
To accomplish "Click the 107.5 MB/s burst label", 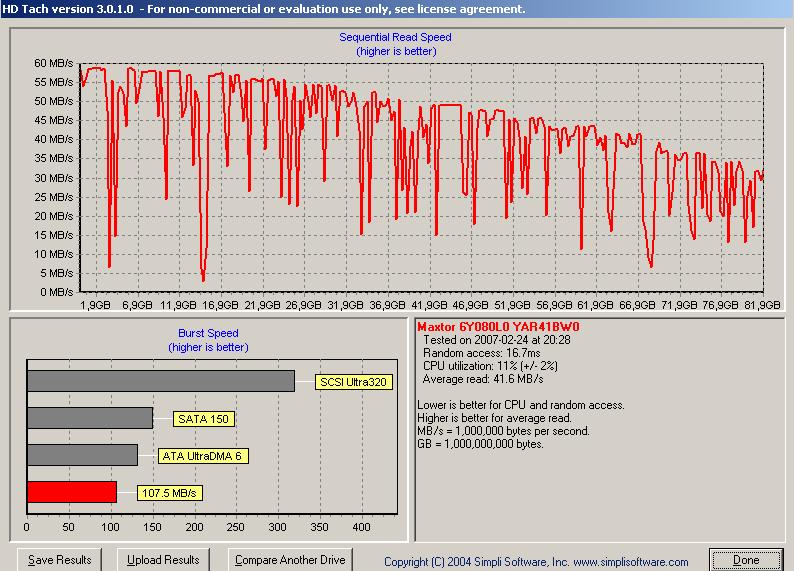I will 170,493.
